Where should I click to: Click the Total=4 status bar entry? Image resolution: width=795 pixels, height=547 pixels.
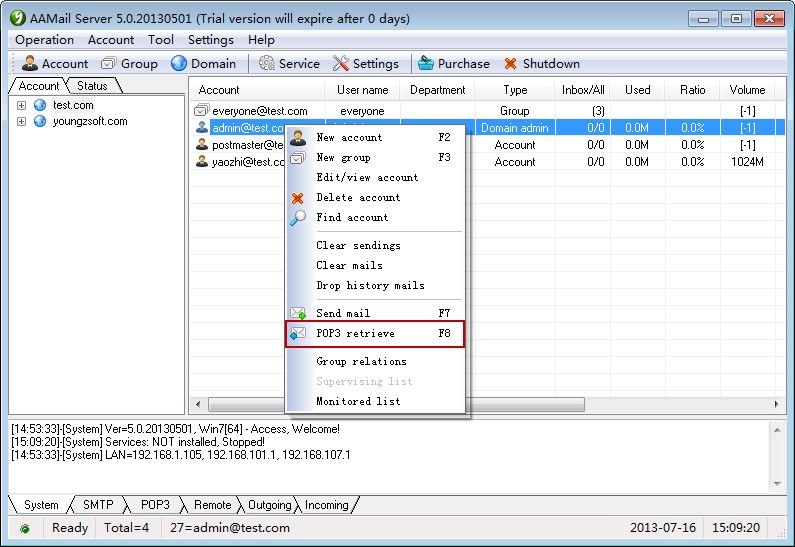[126, 528]
